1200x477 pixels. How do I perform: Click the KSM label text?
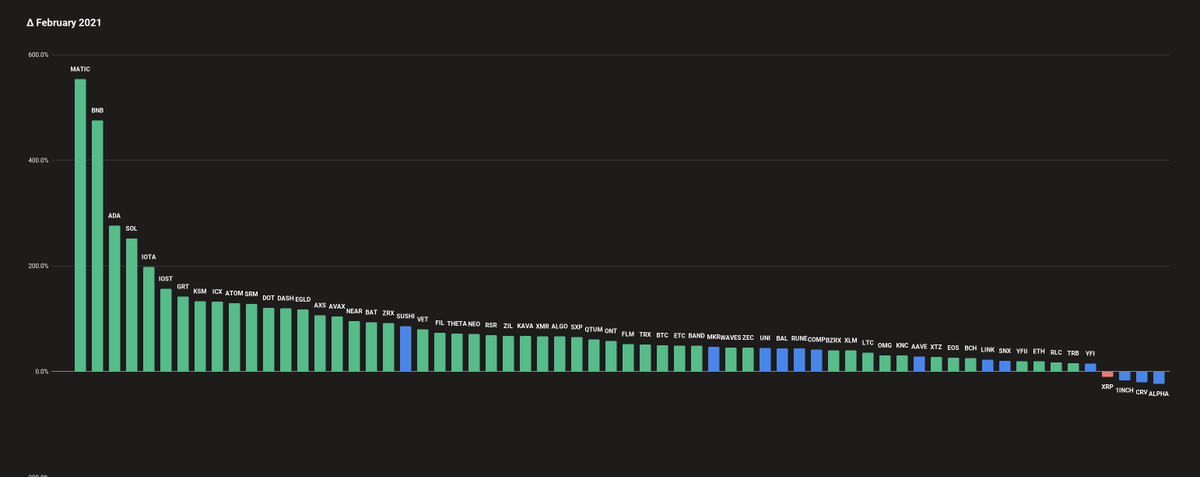pyautogui.click(x=200, y=291)
